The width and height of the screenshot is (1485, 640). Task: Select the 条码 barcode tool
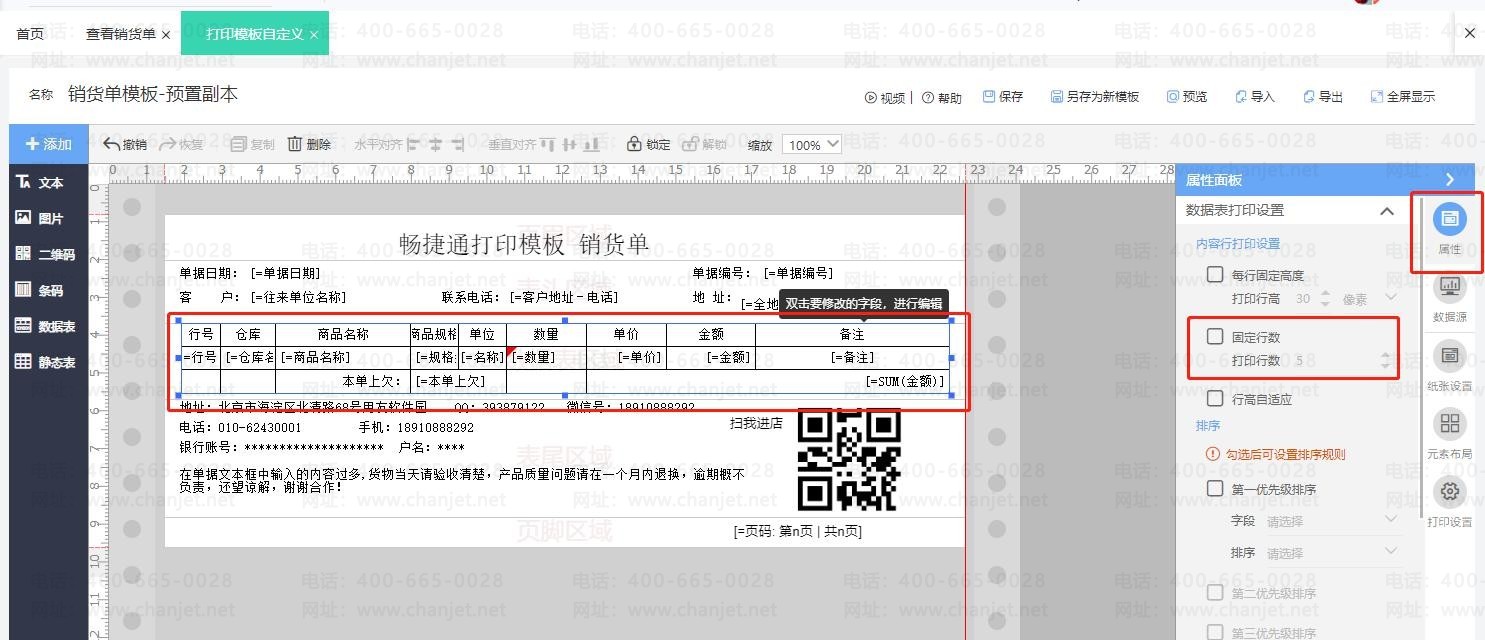pyautogui.click(x=40, y=290)
